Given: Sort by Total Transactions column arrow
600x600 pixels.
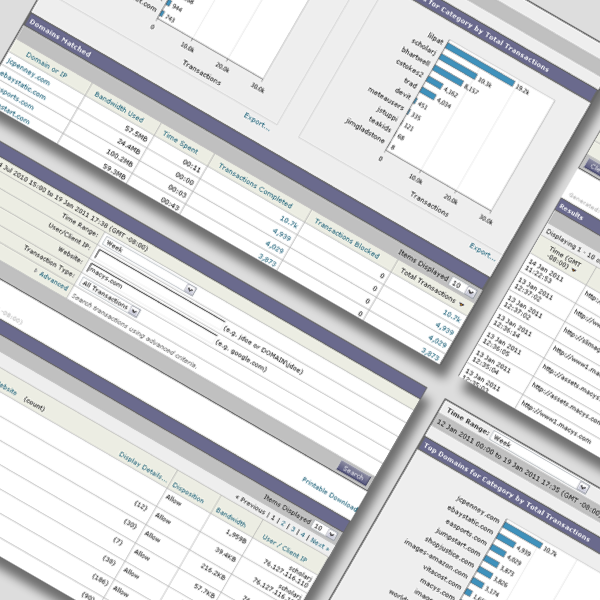Looking at the screenshot, I should (x=461, y=305).
